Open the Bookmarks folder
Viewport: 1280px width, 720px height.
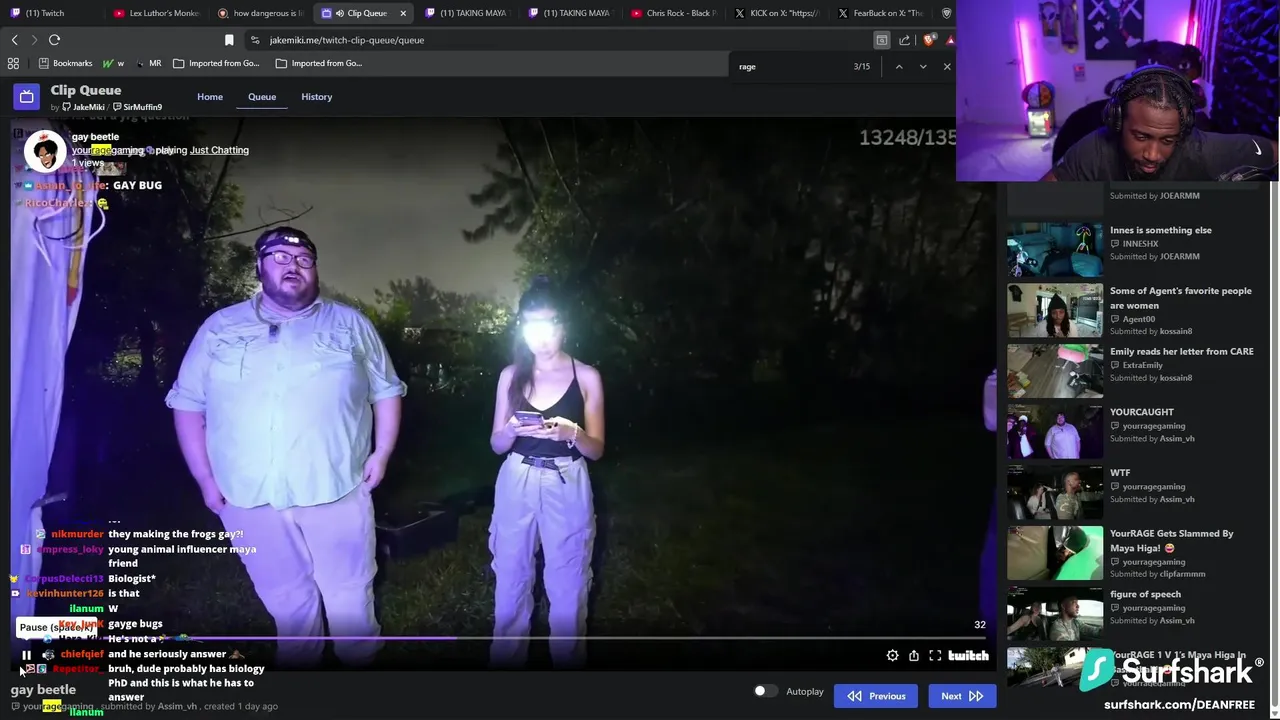pyautogui.click(x=65, y=63)
